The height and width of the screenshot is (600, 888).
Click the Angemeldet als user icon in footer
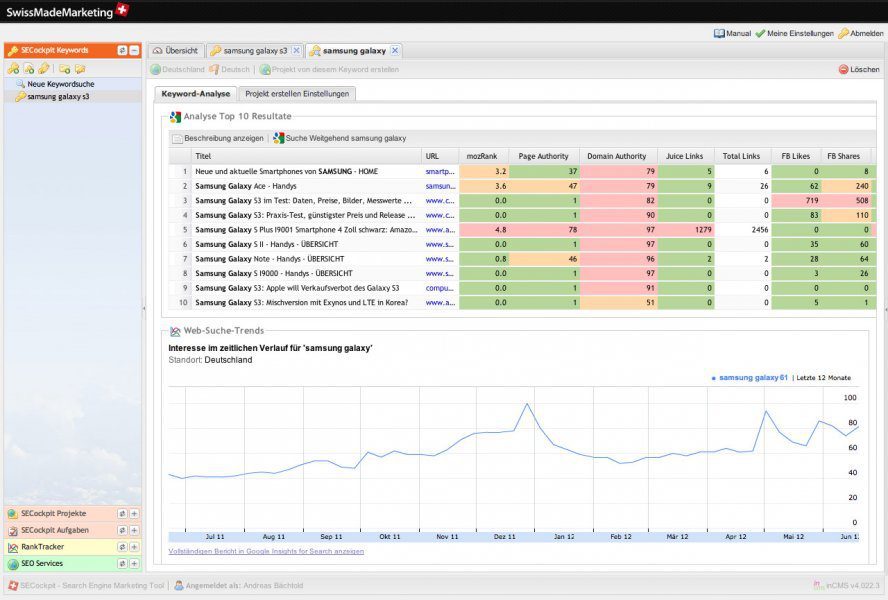(179, 585)
